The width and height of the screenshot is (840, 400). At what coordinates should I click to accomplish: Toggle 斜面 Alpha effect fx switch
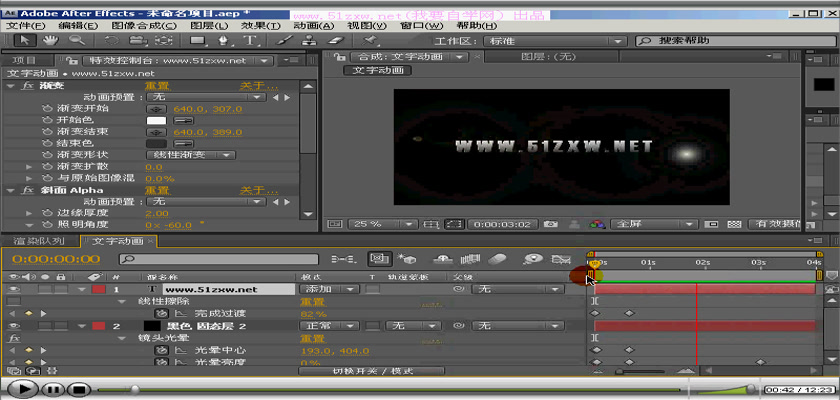coord(28,190)
